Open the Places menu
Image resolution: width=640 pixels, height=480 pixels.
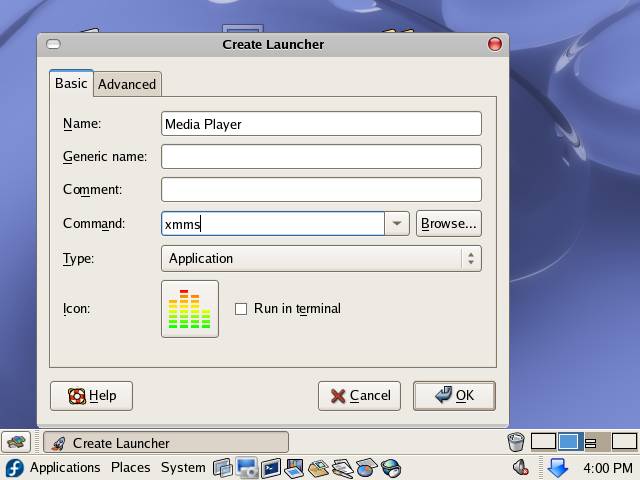[130, 467]
